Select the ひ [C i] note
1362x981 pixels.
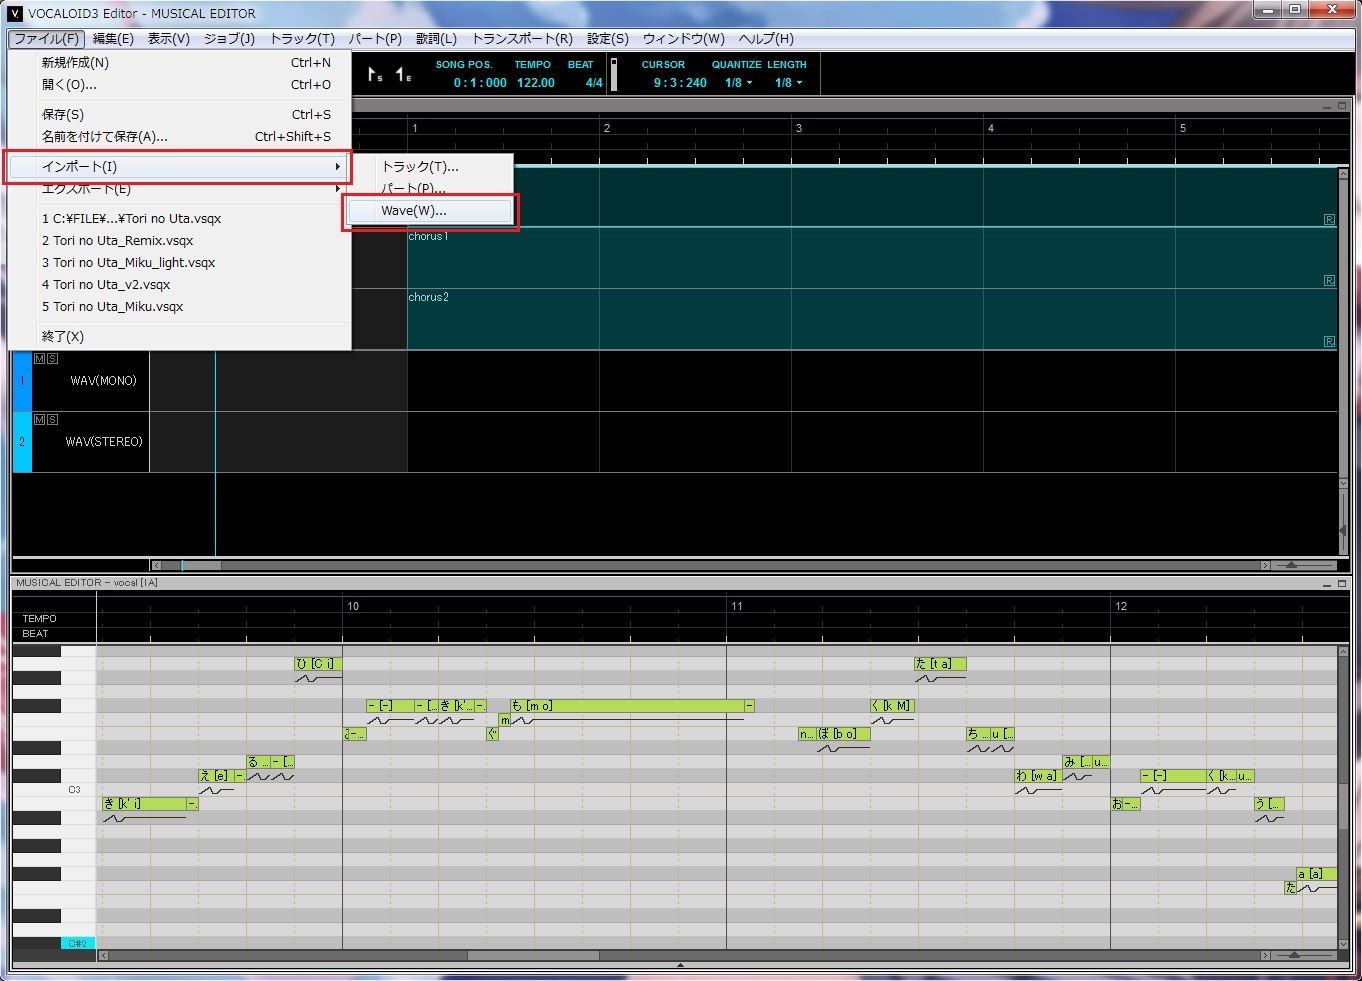[x=318, y=664]
